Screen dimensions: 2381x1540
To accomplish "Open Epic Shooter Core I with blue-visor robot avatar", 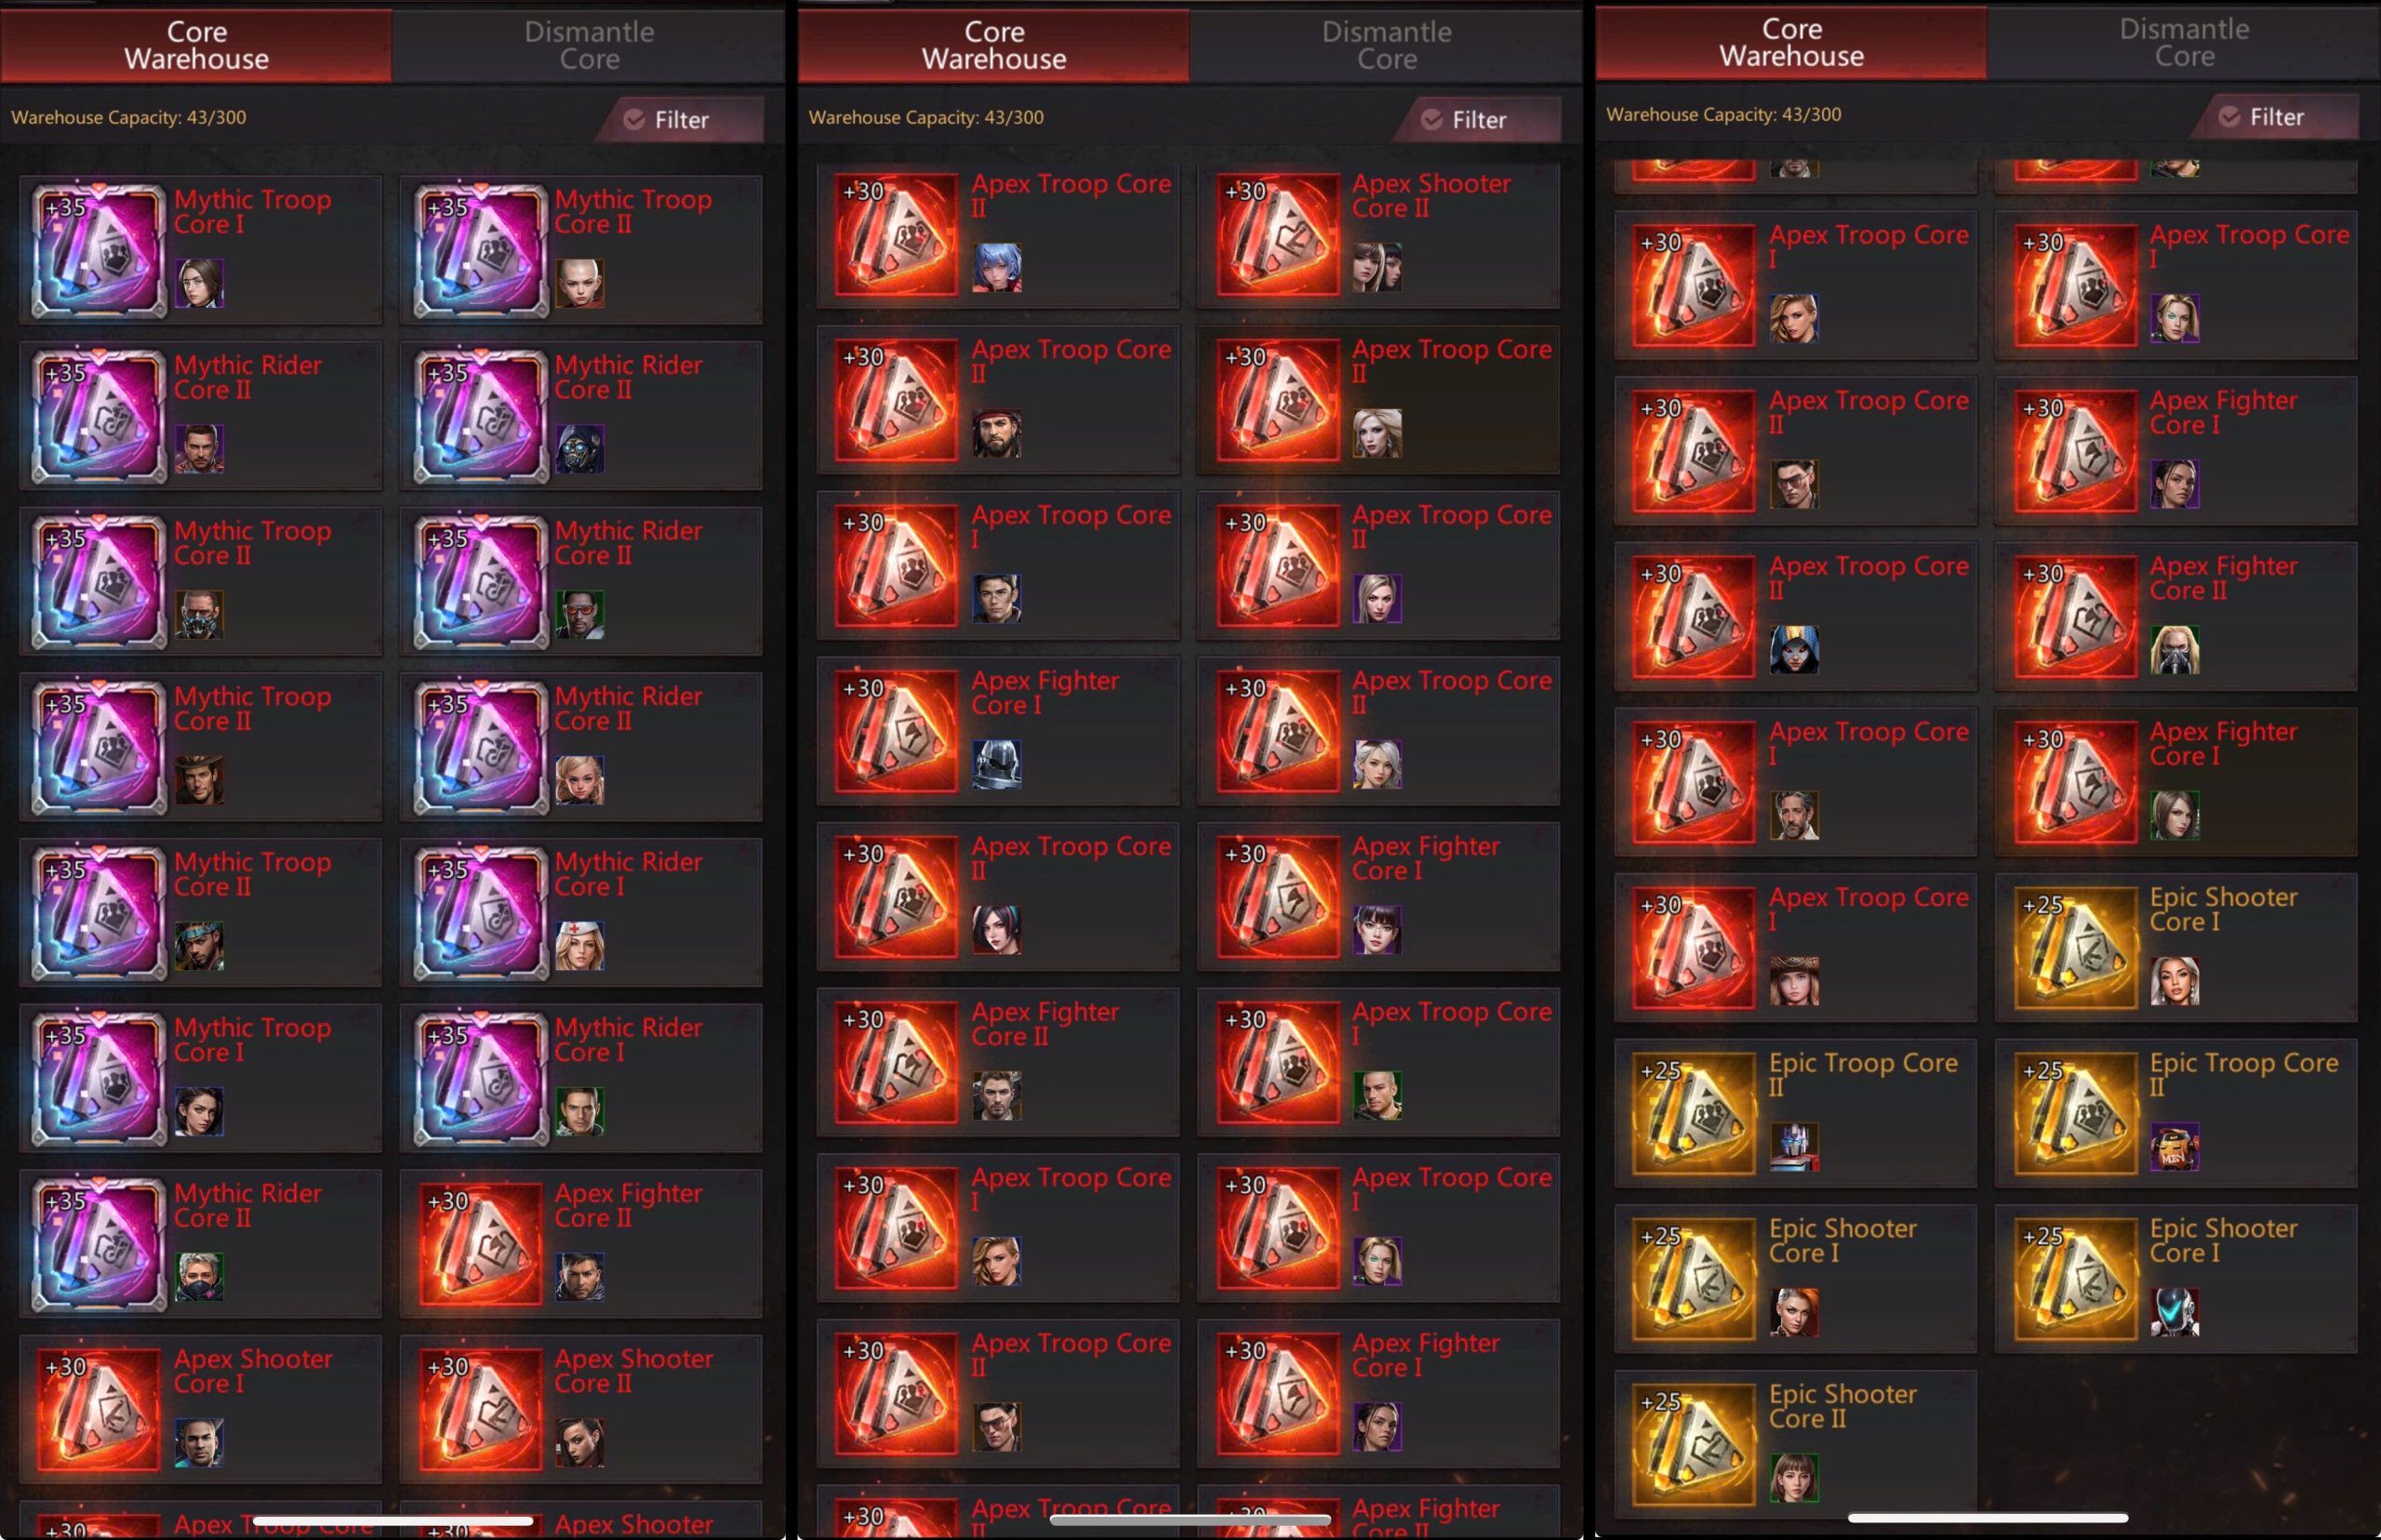I will [2175, 1278].
